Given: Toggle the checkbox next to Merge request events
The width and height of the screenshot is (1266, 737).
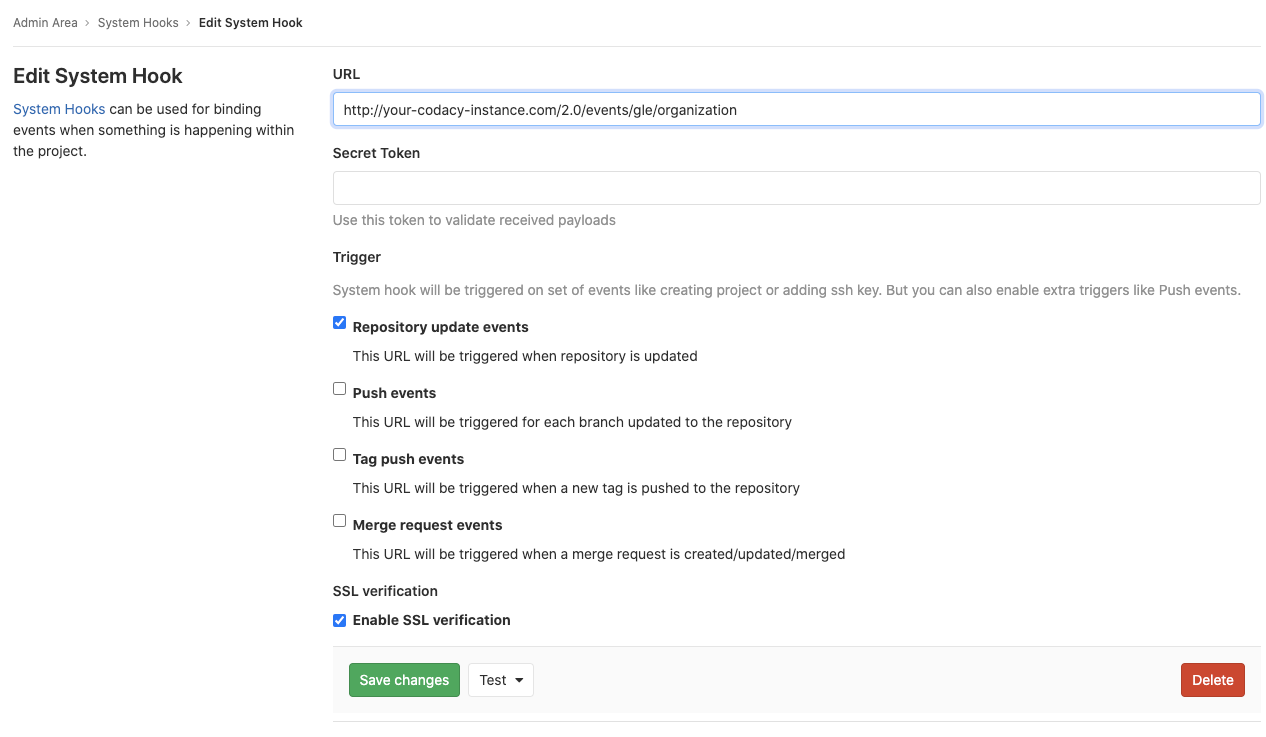Looking at the screenshot, I should point(339,520).
